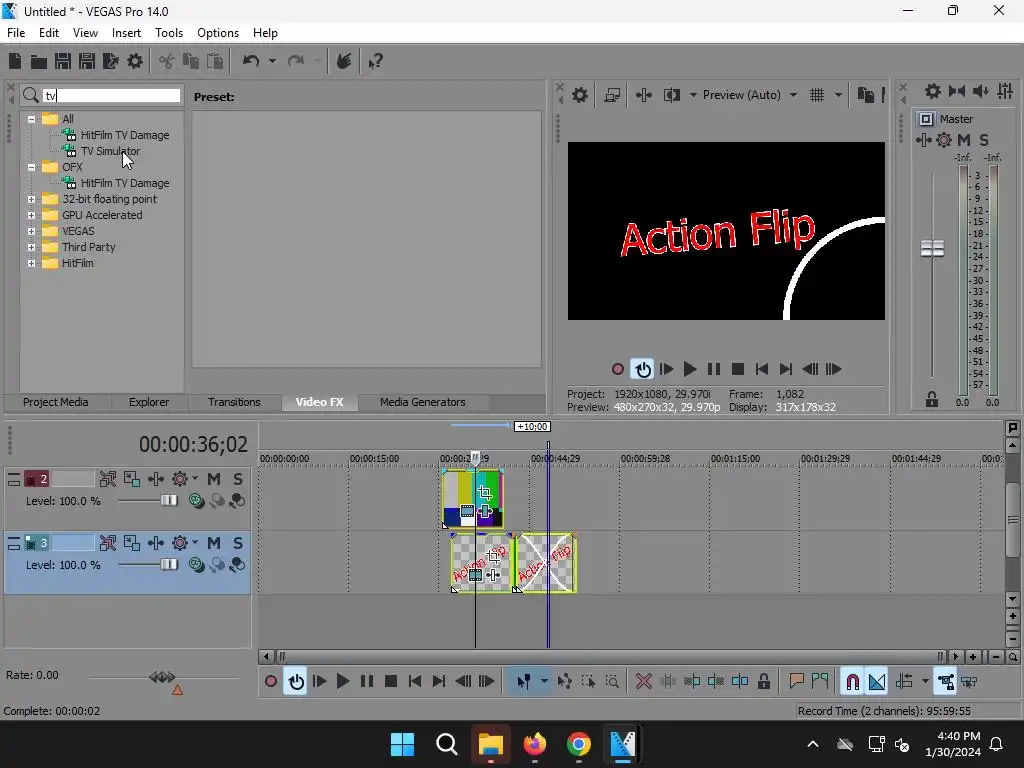Mute video track 3
The image size is (1024, 768).
click(214, 543)
